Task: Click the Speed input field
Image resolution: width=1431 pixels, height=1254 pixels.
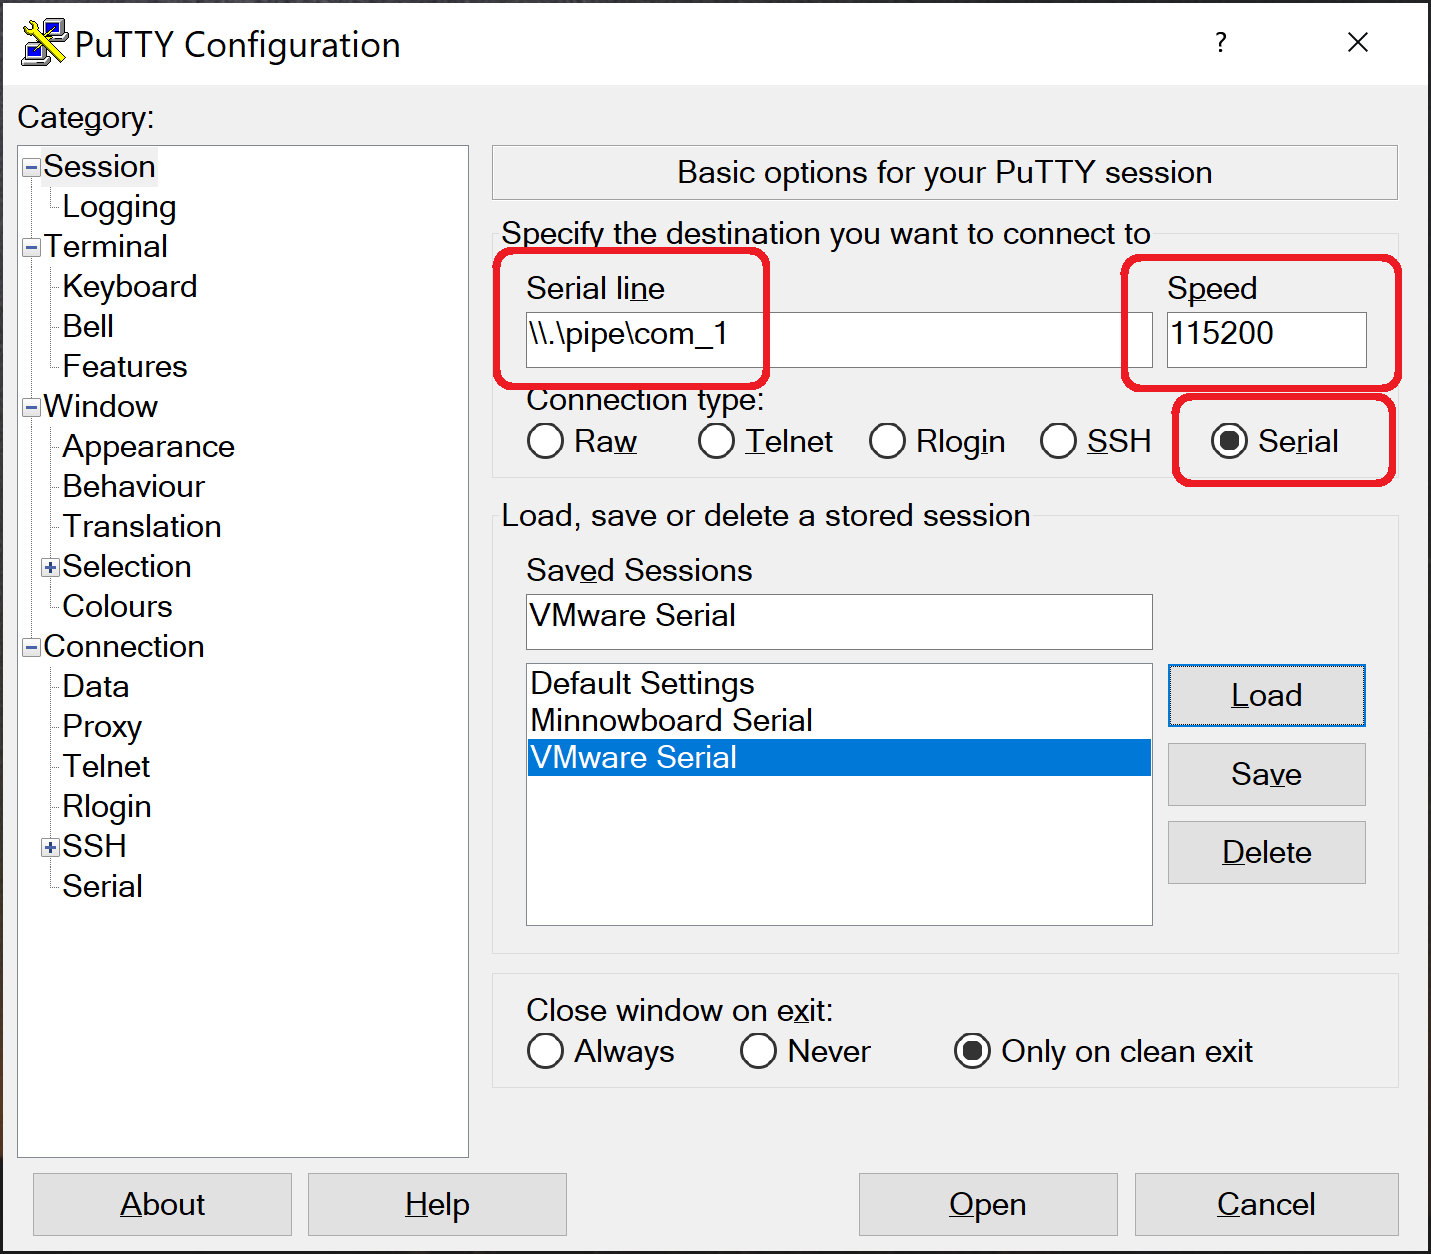Action: click(1265, 340)
